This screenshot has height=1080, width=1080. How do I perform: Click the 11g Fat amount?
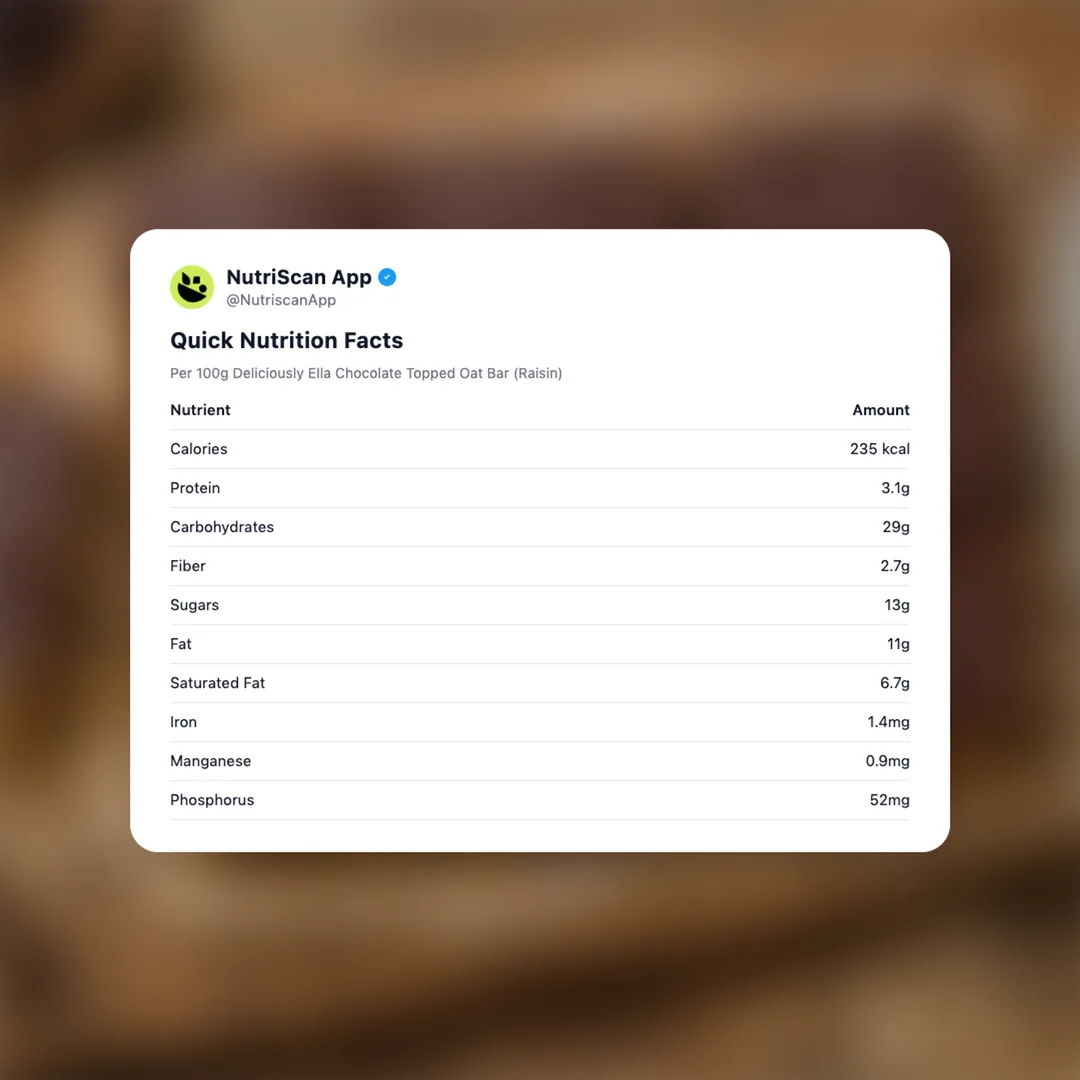pos(898,644)
